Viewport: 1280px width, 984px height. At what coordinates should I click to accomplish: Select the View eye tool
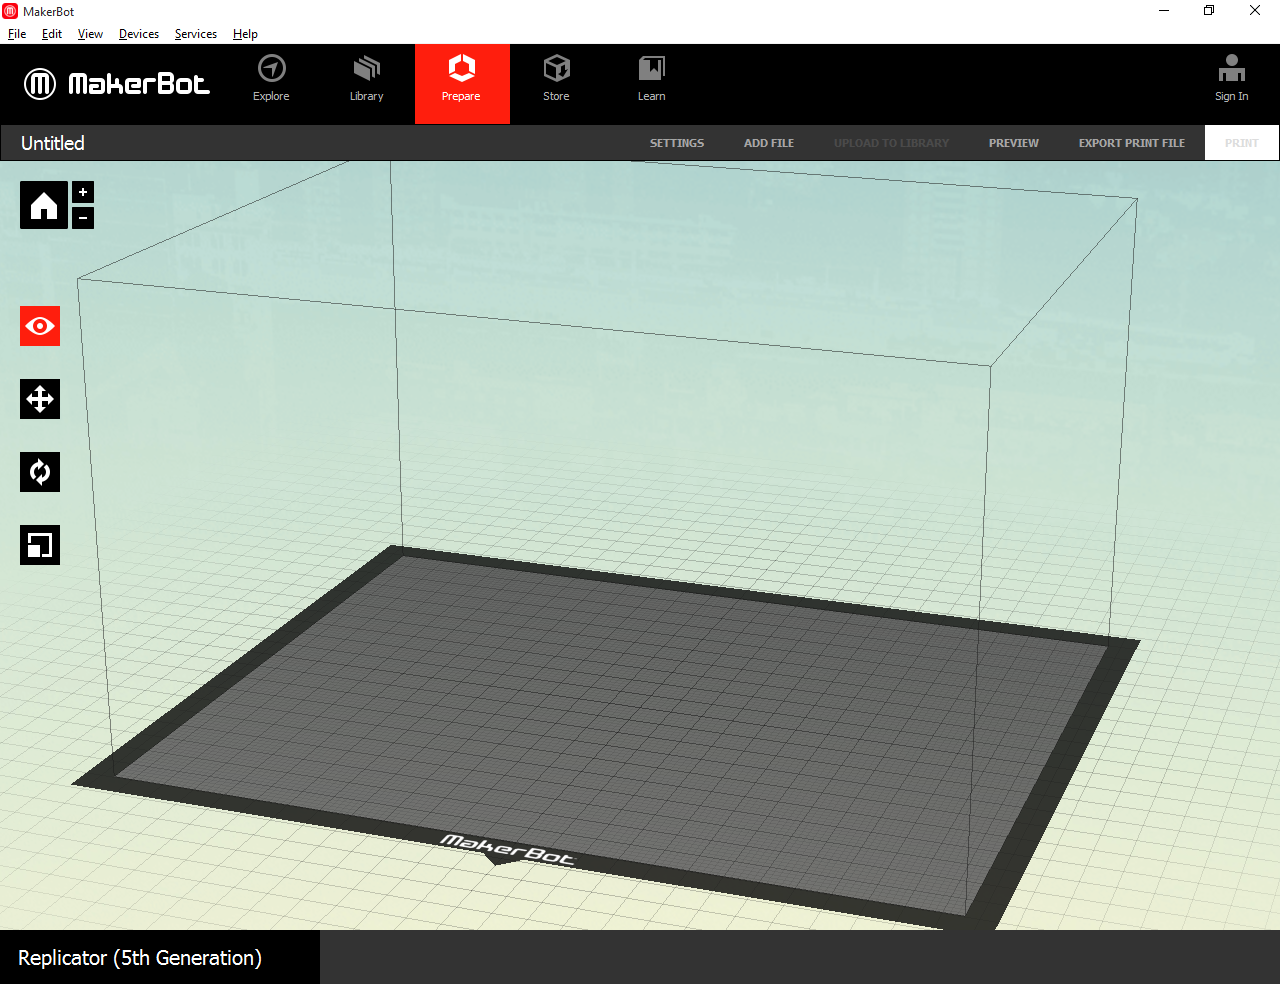pyautogui.click(x=40, y=326)
